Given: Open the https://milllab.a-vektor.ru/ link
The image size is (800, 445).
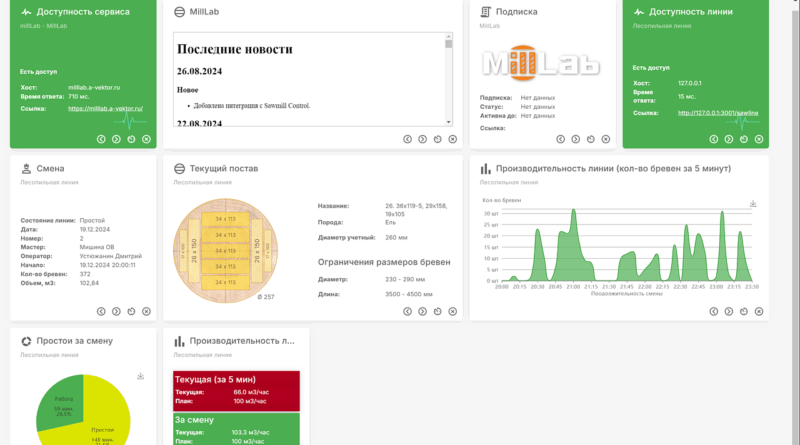Looking at the screenshot, I should click(x=105, y=109).
